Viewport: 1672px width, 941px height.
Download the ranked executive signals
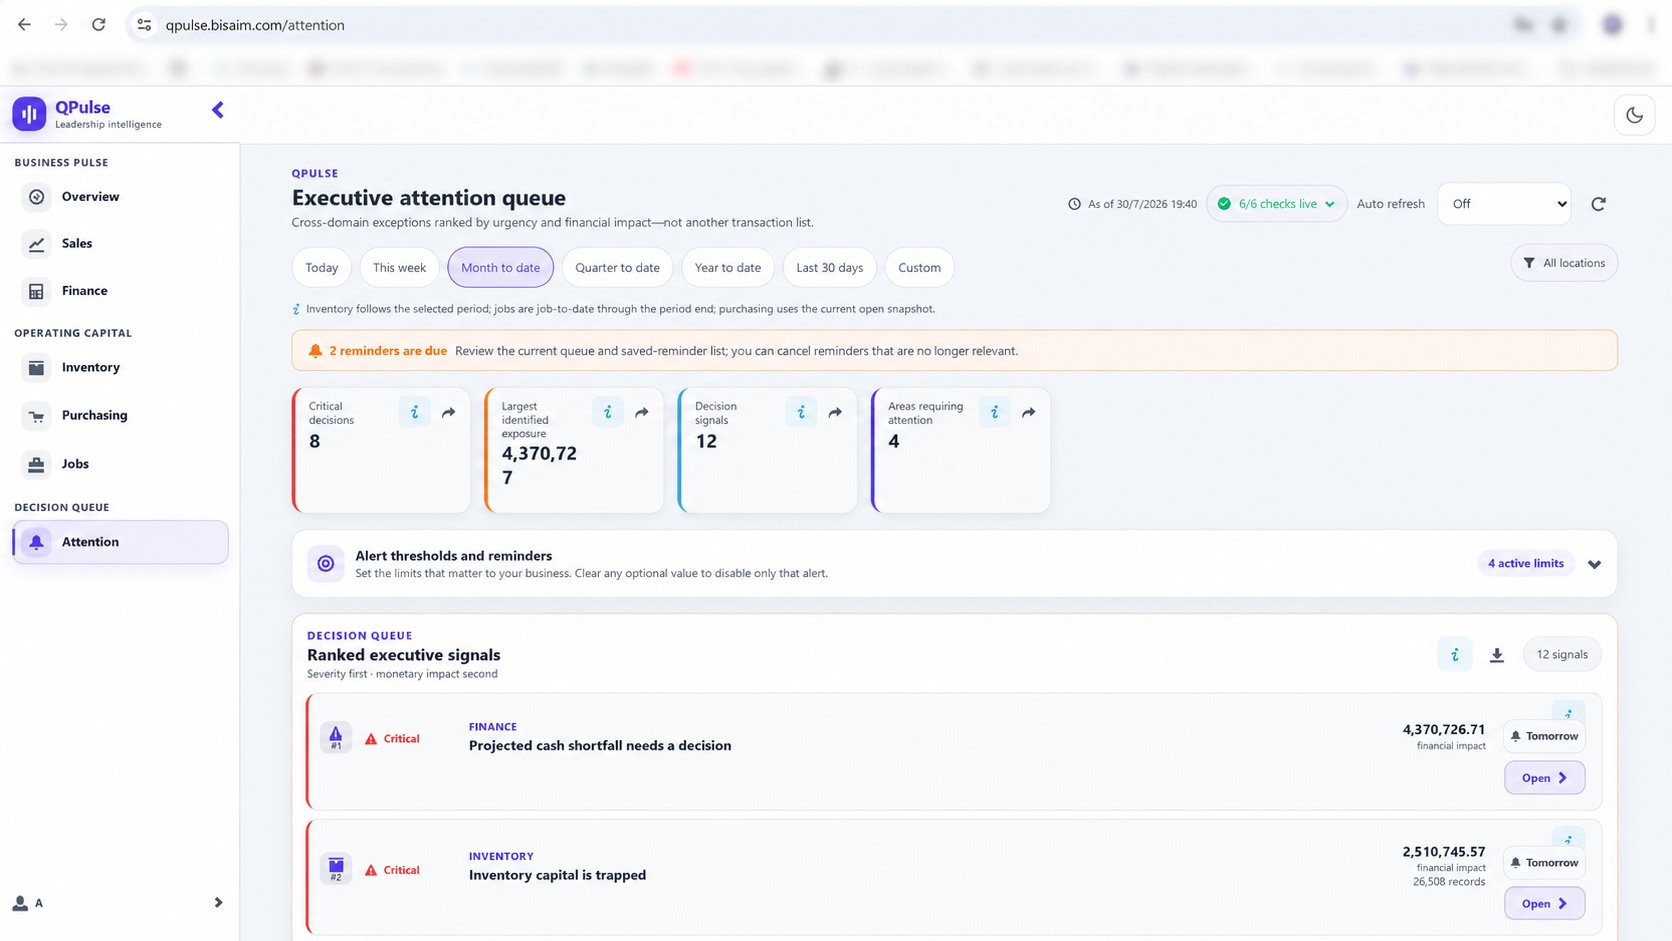click(1496, 655)
